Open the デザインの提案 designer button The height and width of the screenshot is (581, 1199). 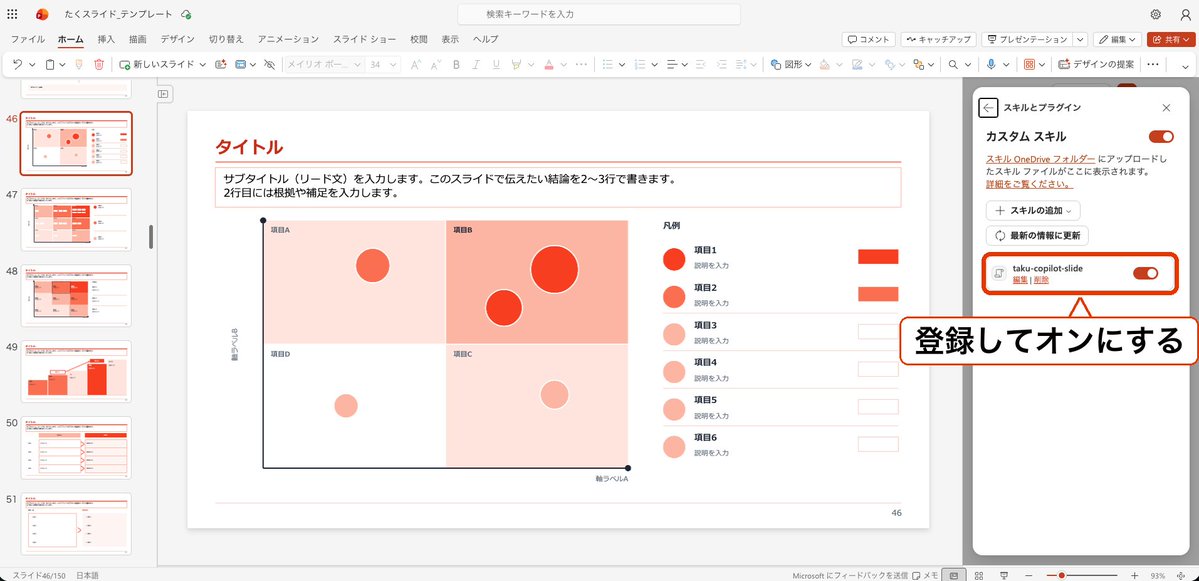[x=1097, y=65]
